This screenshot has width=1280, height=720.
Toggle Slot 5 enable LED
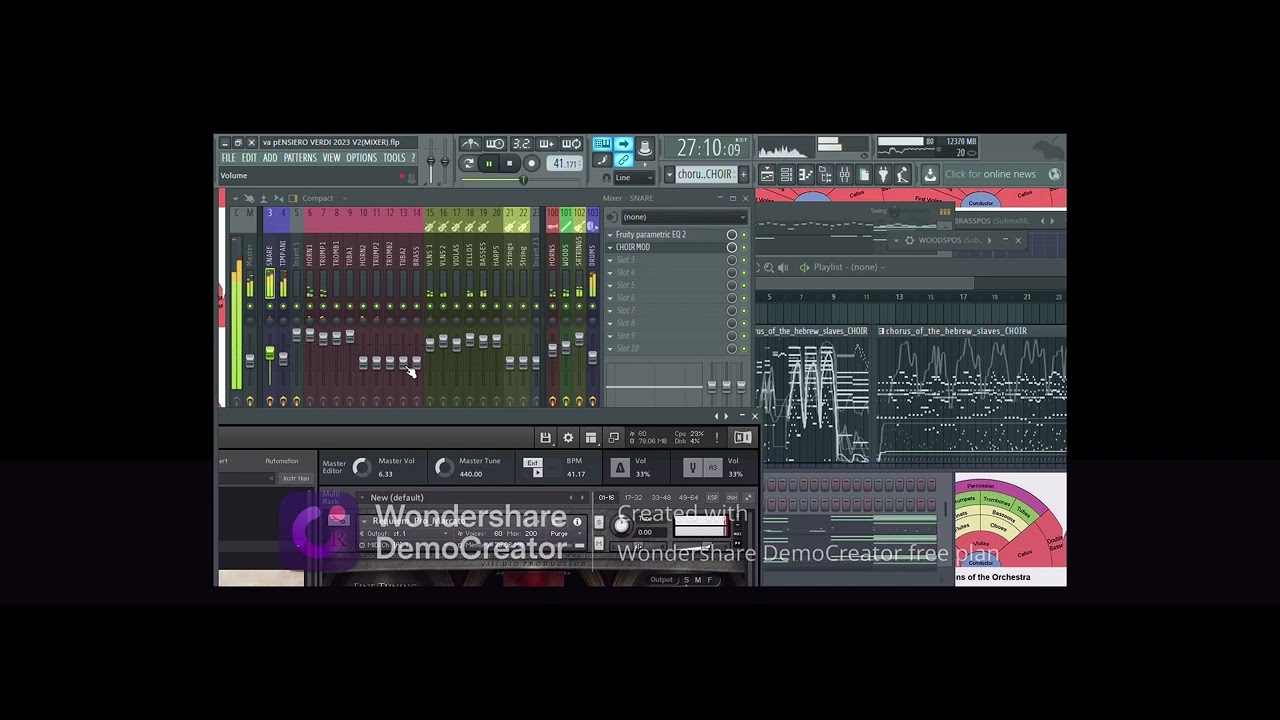click(743, 285)
